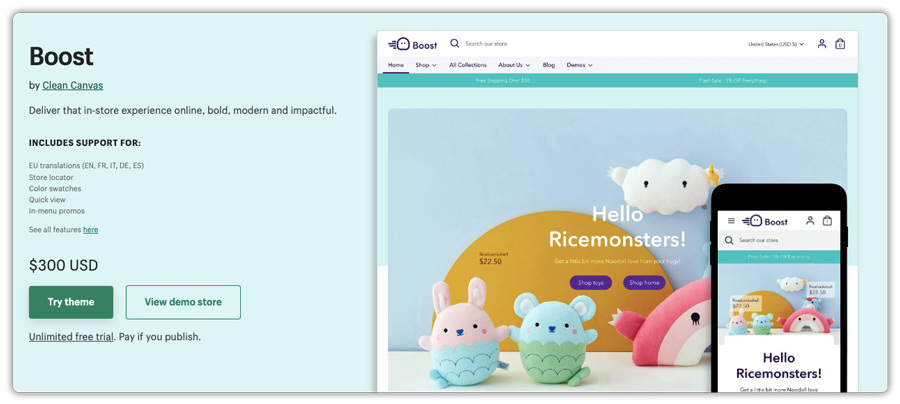This screenshot has width=900, height=404.
Task: Click the Try theme button
Action: click(x=71, y=302)
